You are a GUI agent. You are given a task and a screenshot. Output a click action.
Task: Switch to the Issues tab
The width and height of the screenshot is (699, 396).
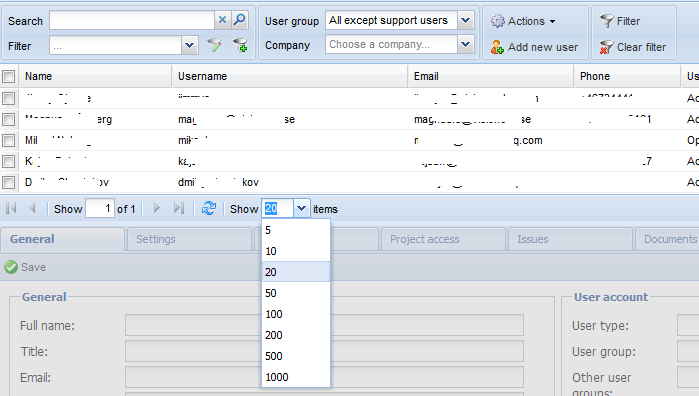pos(570,239)
